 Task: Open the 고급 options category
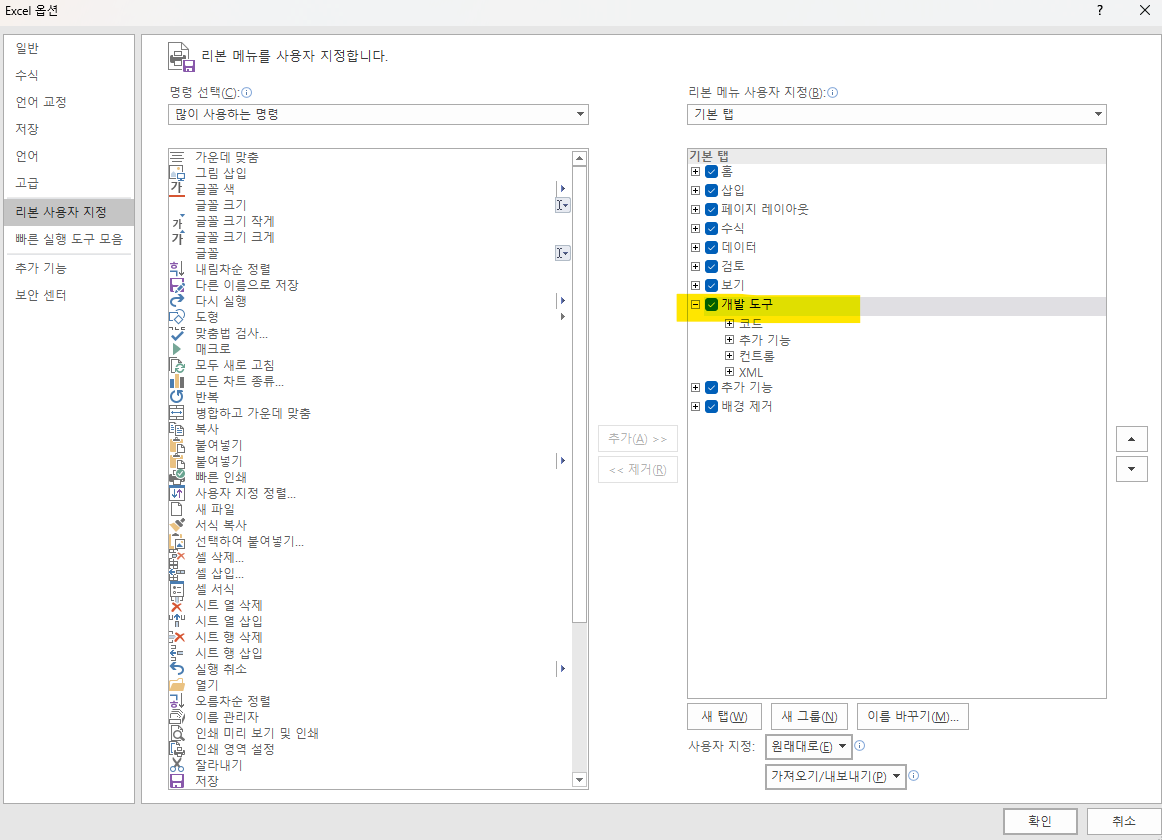coord(68,183)
